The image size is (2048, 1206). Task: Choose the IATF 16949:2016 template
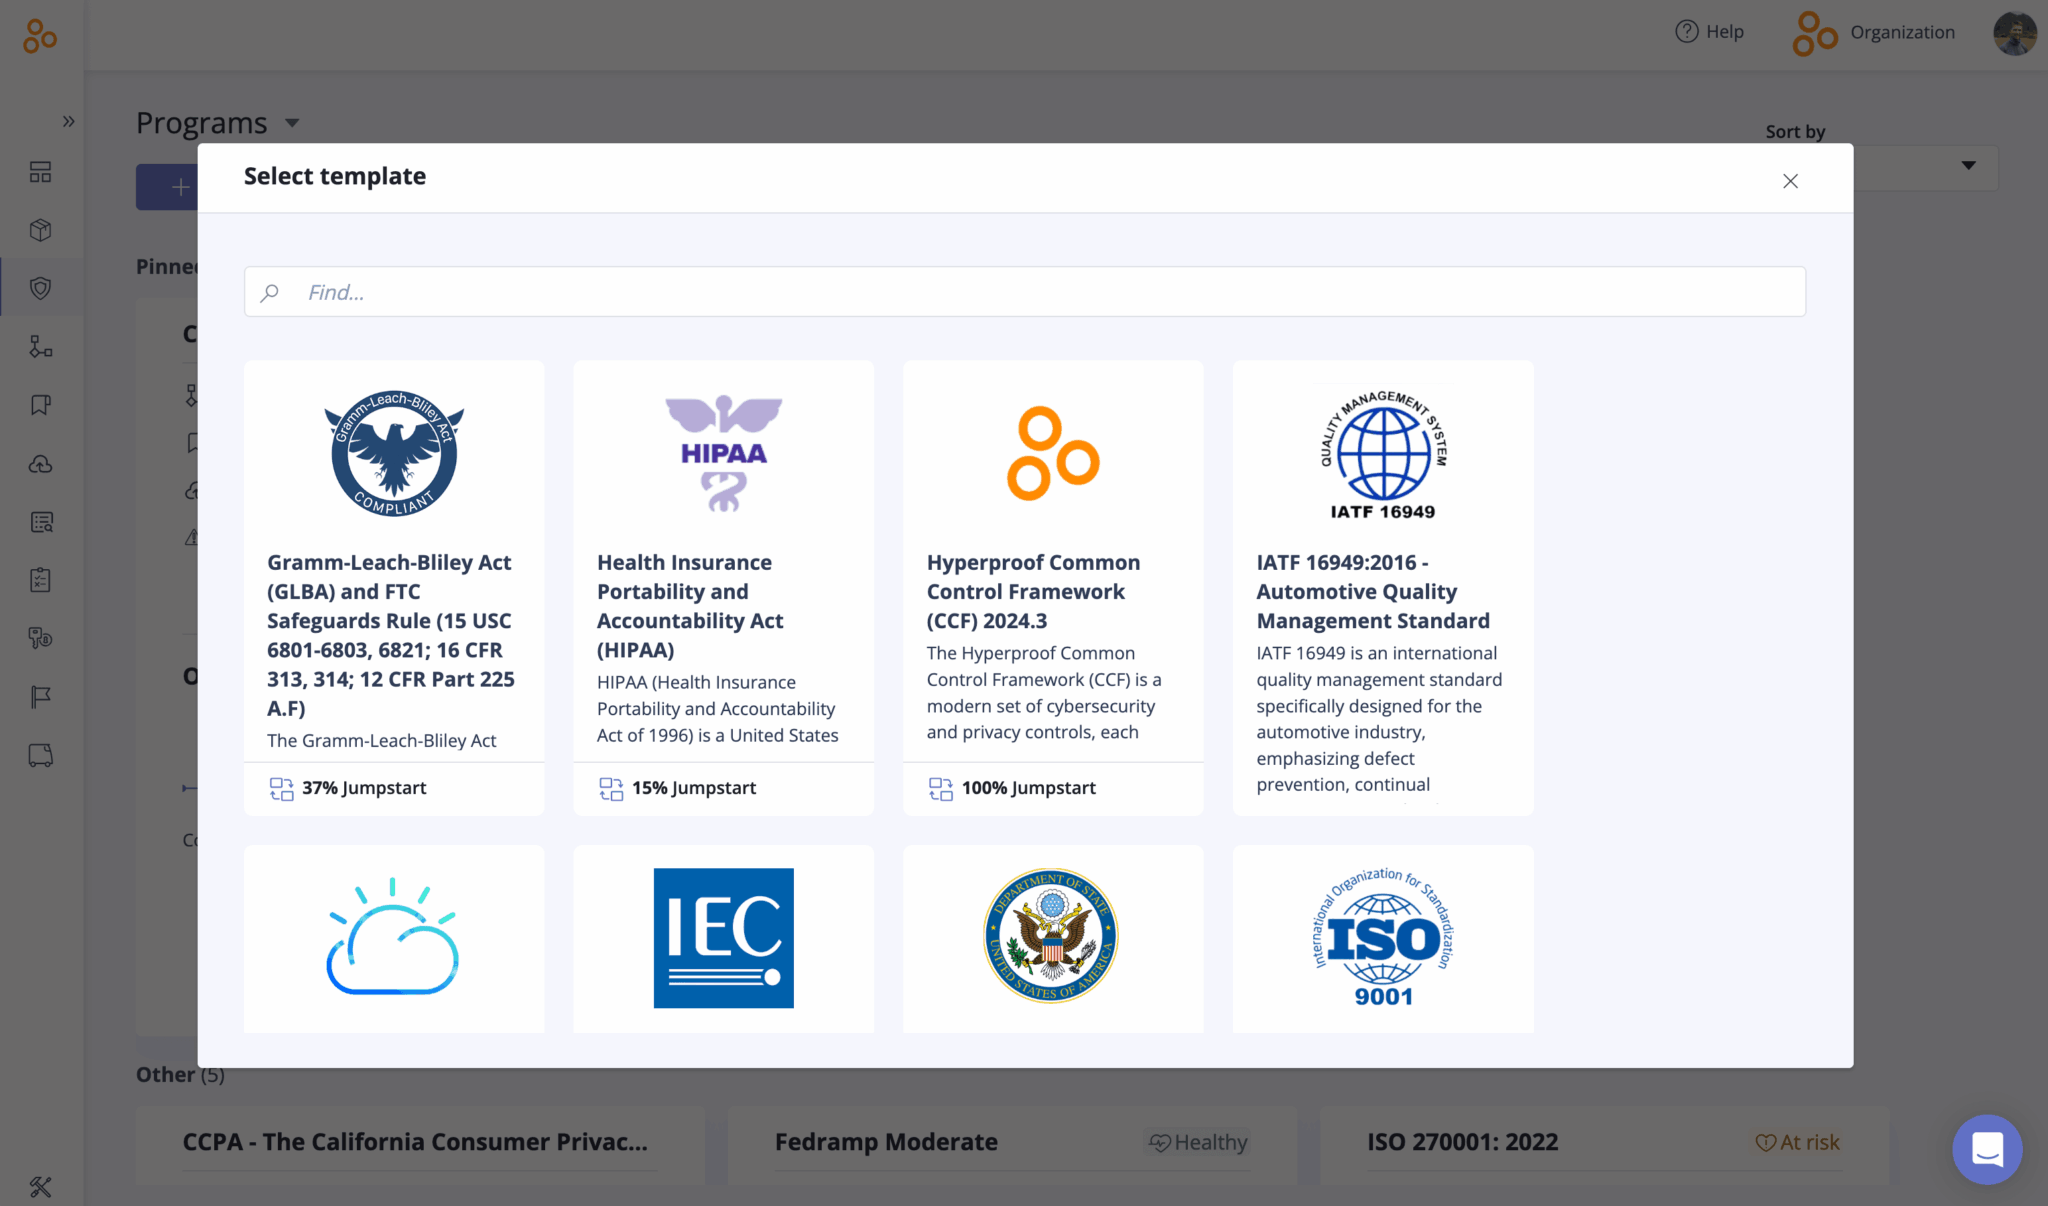tap(1383, 587)
